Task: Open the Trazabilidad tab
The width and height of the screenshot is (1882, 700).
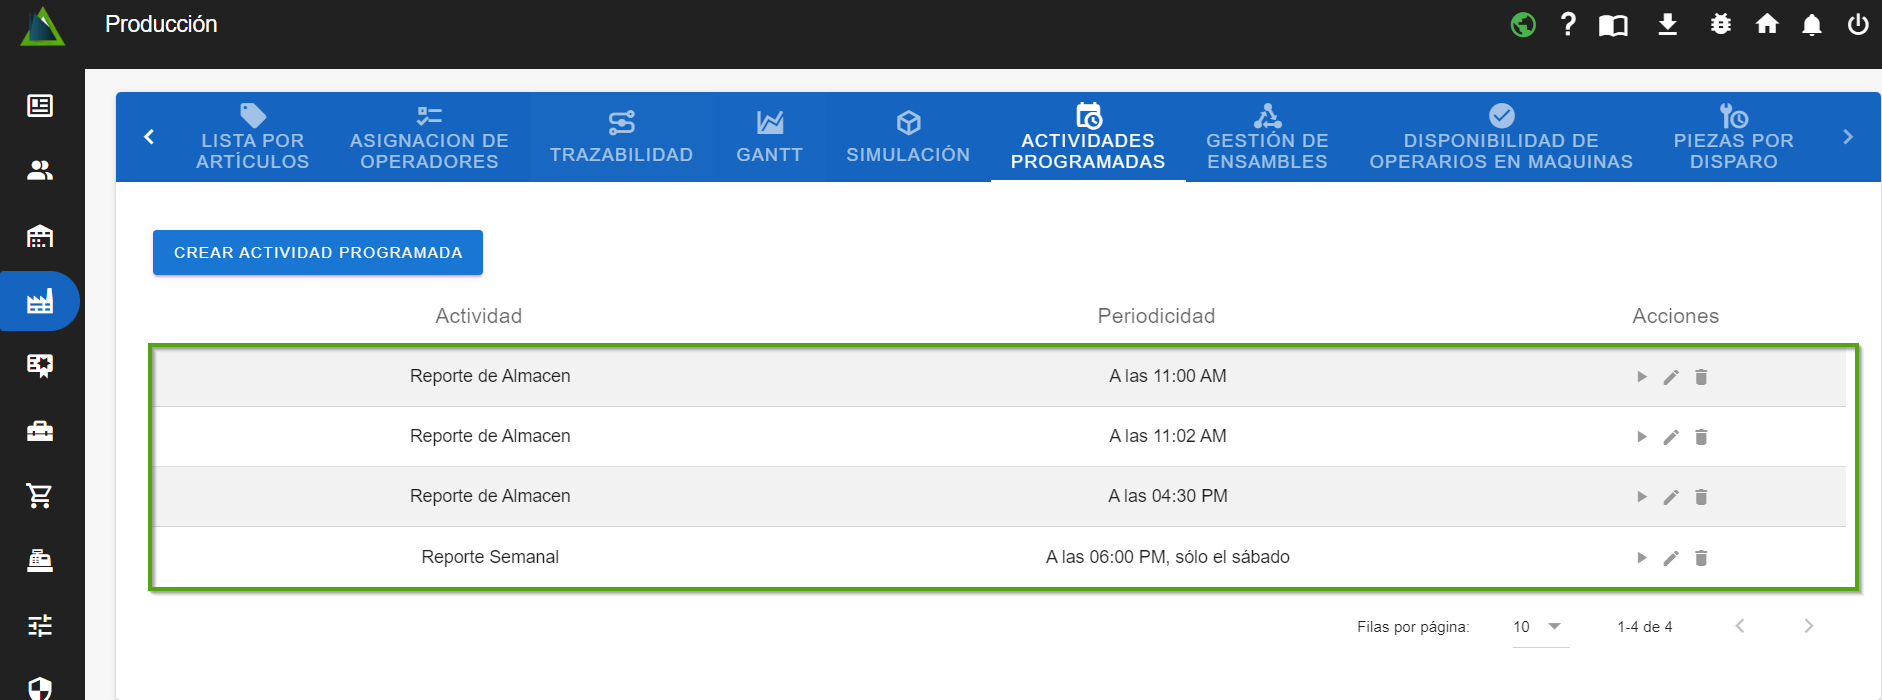Action: (621, 137)
